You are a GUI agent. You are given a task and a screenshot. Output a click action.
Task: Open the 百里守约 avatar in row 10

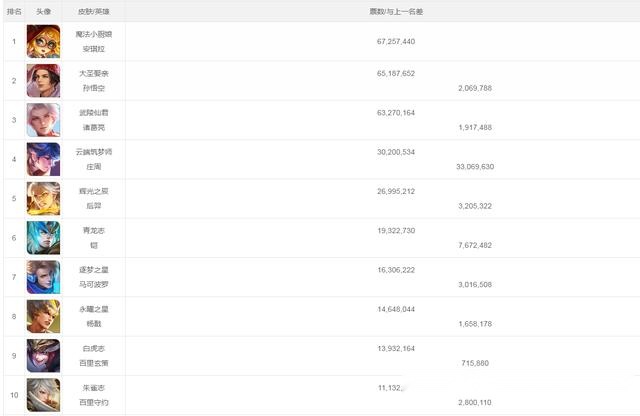(43, 395)
